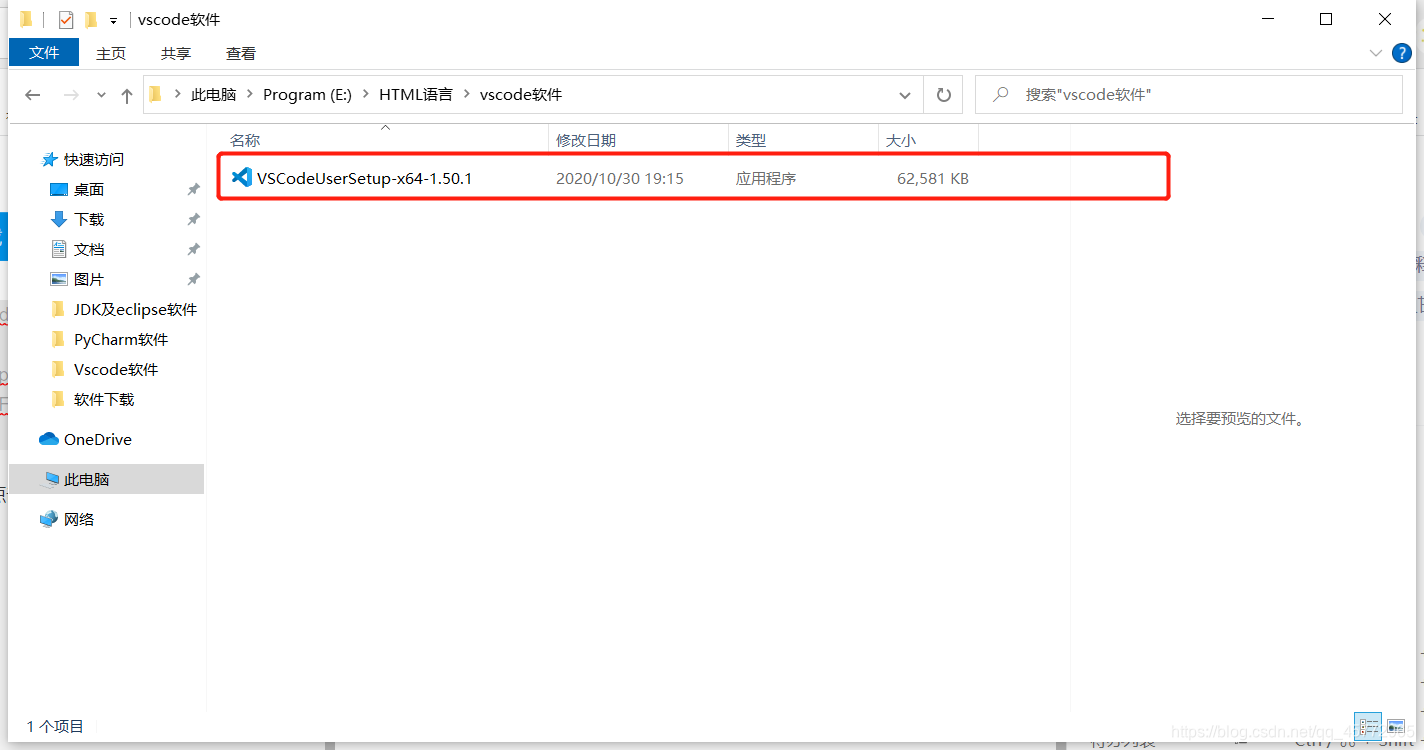1424x750 pixels.
Task: Click the HTML语言 breadcrumb segment
Action: tap(416, 95)
